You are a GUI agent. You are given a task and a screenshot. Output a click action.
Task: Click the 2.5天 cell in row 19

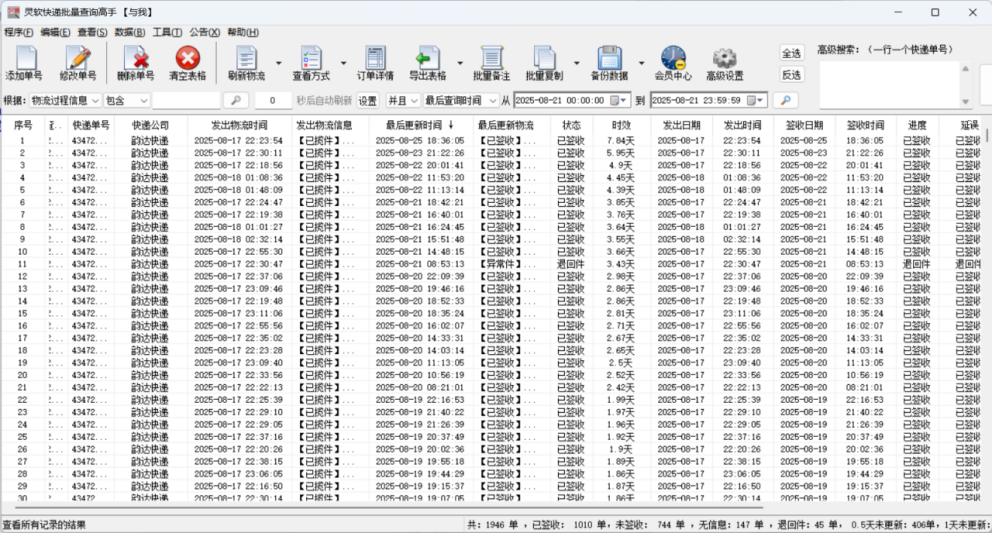coord(621,363)
